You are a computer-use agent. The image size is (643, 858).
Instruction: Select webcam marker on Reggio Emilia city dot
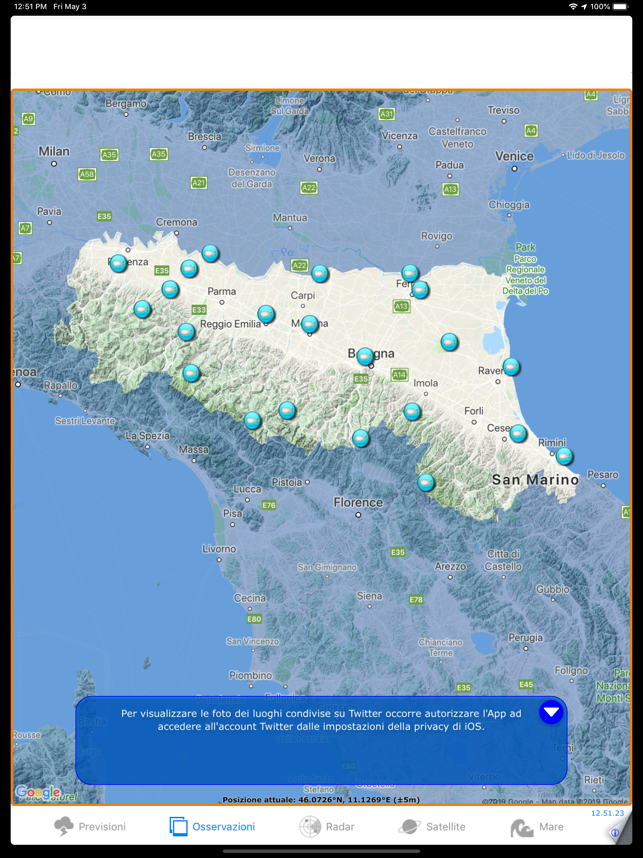(266, 314)
